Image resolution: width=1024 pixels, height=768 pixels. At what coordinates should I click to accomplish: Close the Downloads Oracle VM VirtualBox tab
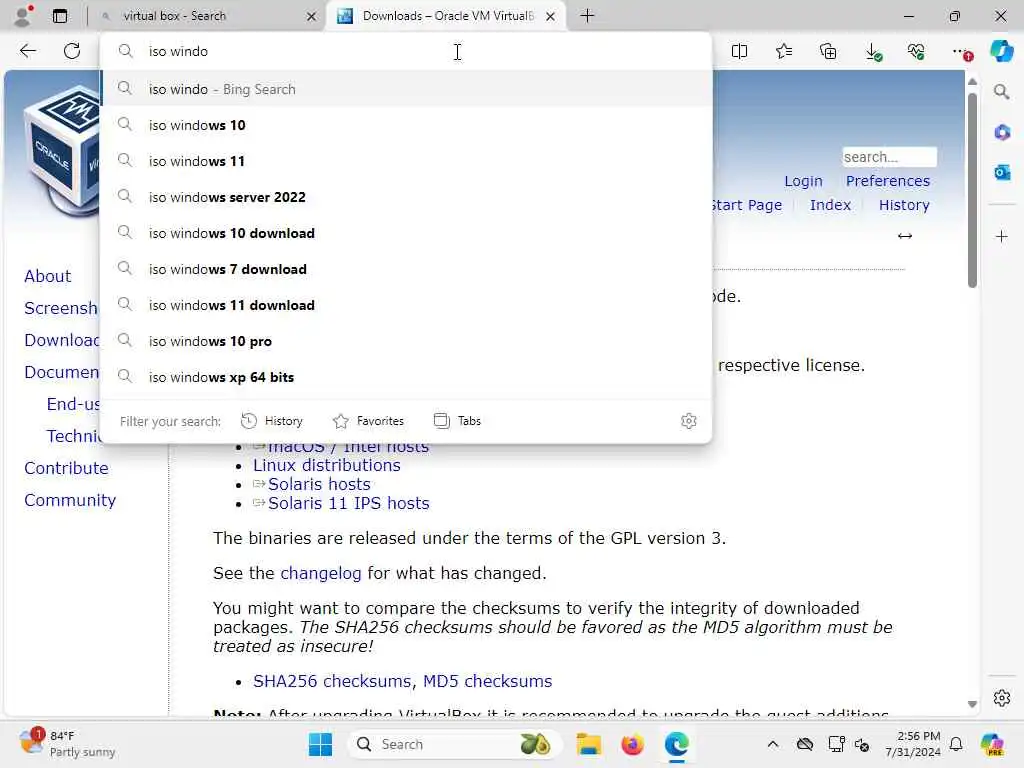[x=551, y=16]
